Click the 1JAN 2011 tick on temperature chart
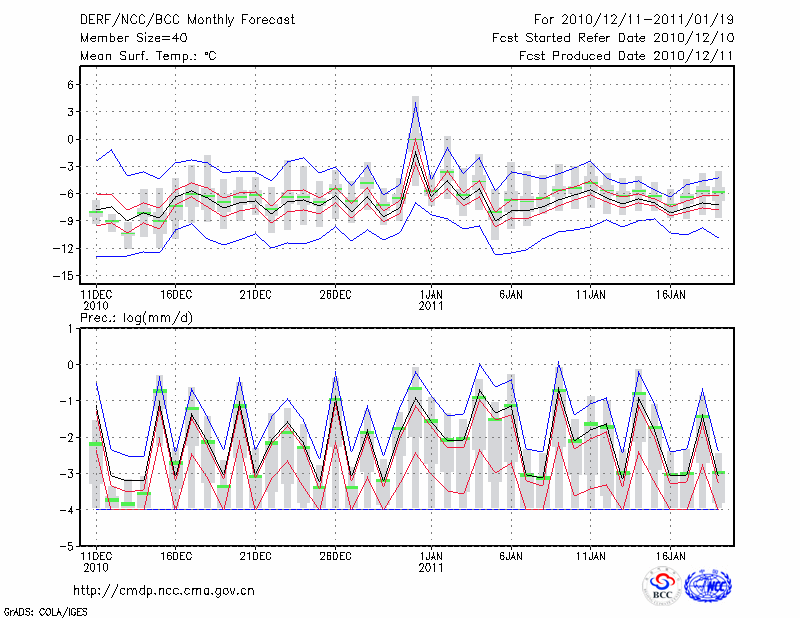Image resolution: width=800 pixels, height=618 pixels. (x=431, y=300)
